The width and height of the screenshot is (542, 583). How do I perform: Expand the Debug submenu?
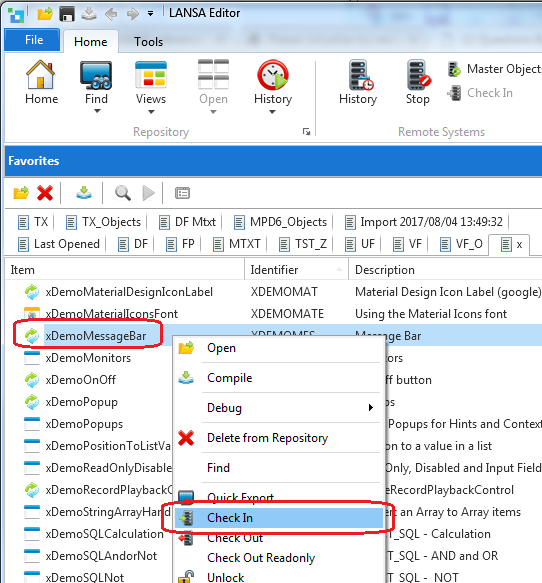tap(279, 408)
